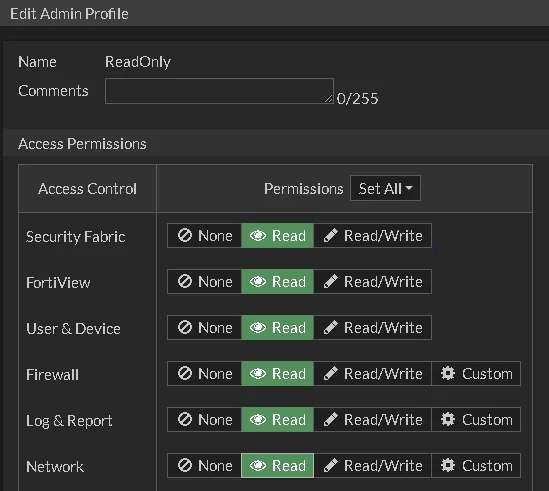Image resolution: width=549 pixels, height=491 pixels.
Task: Click the FortiView row label
Action: tap(58, 283)
